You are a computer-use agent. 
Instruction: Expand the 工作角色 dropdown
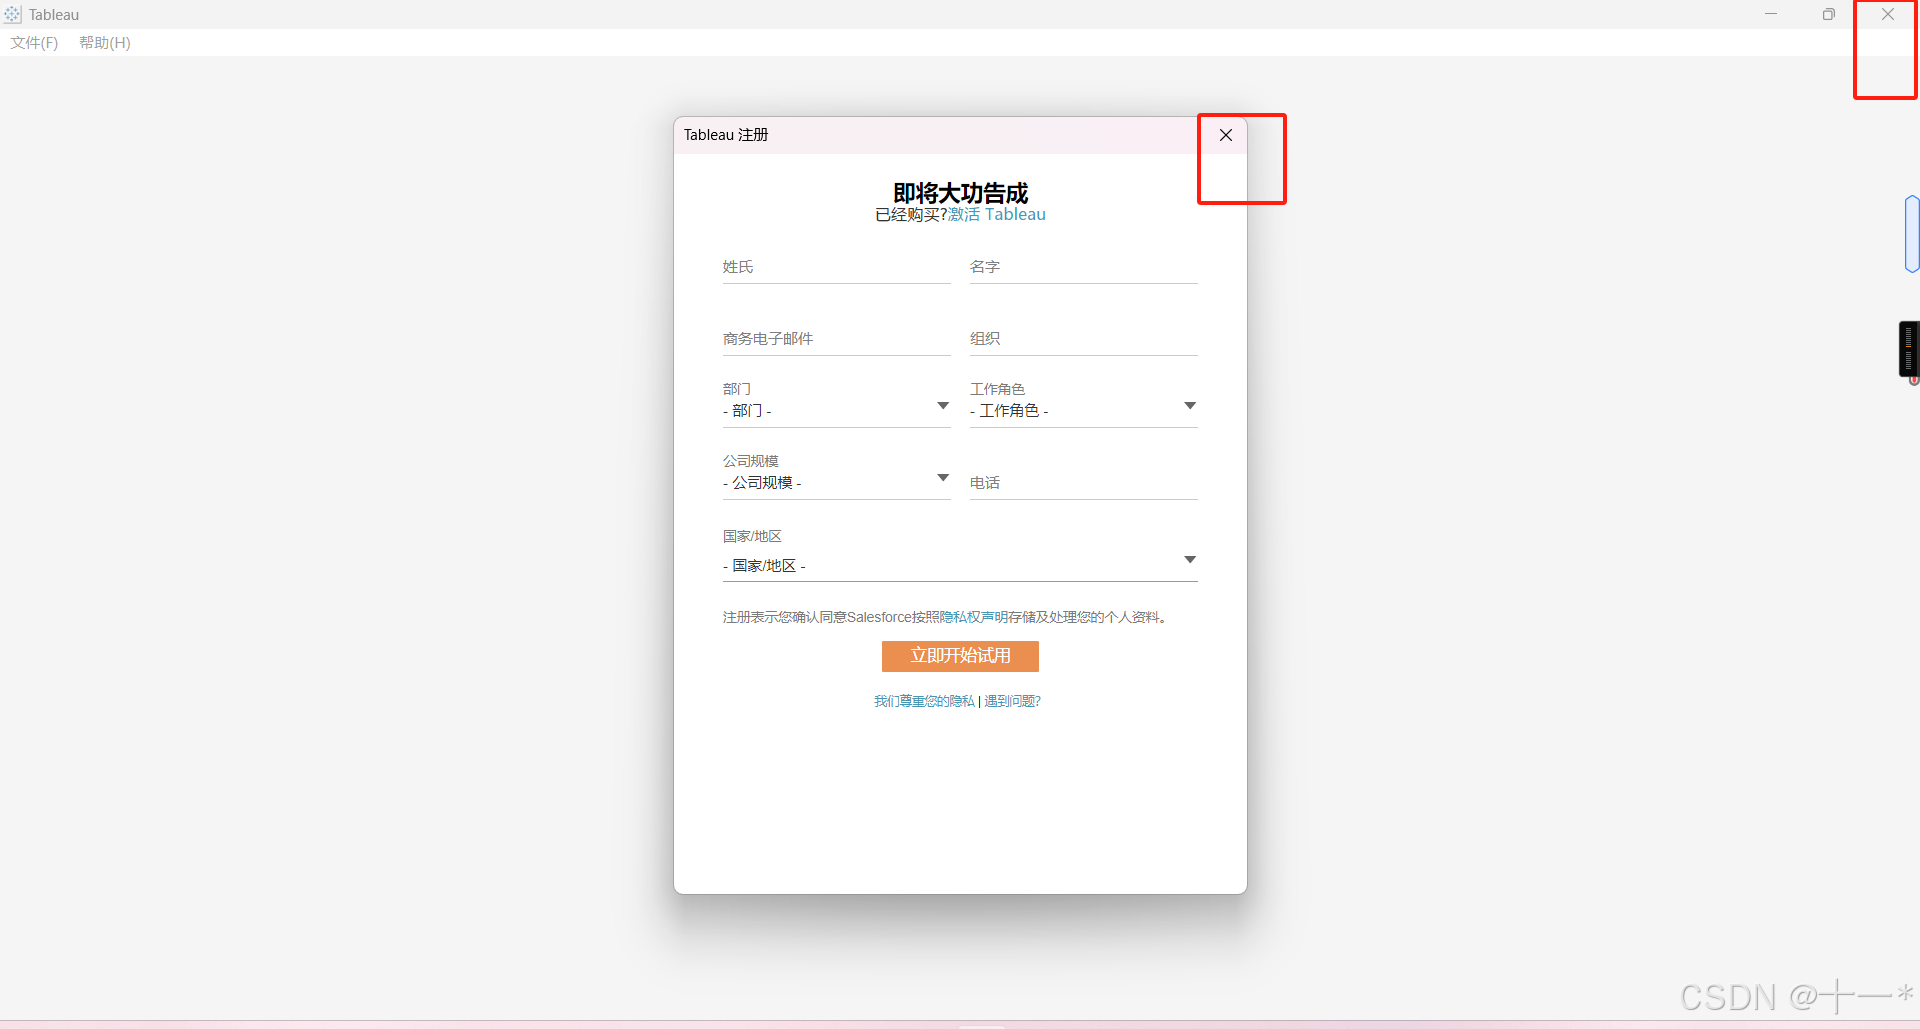pos(1083,411)
